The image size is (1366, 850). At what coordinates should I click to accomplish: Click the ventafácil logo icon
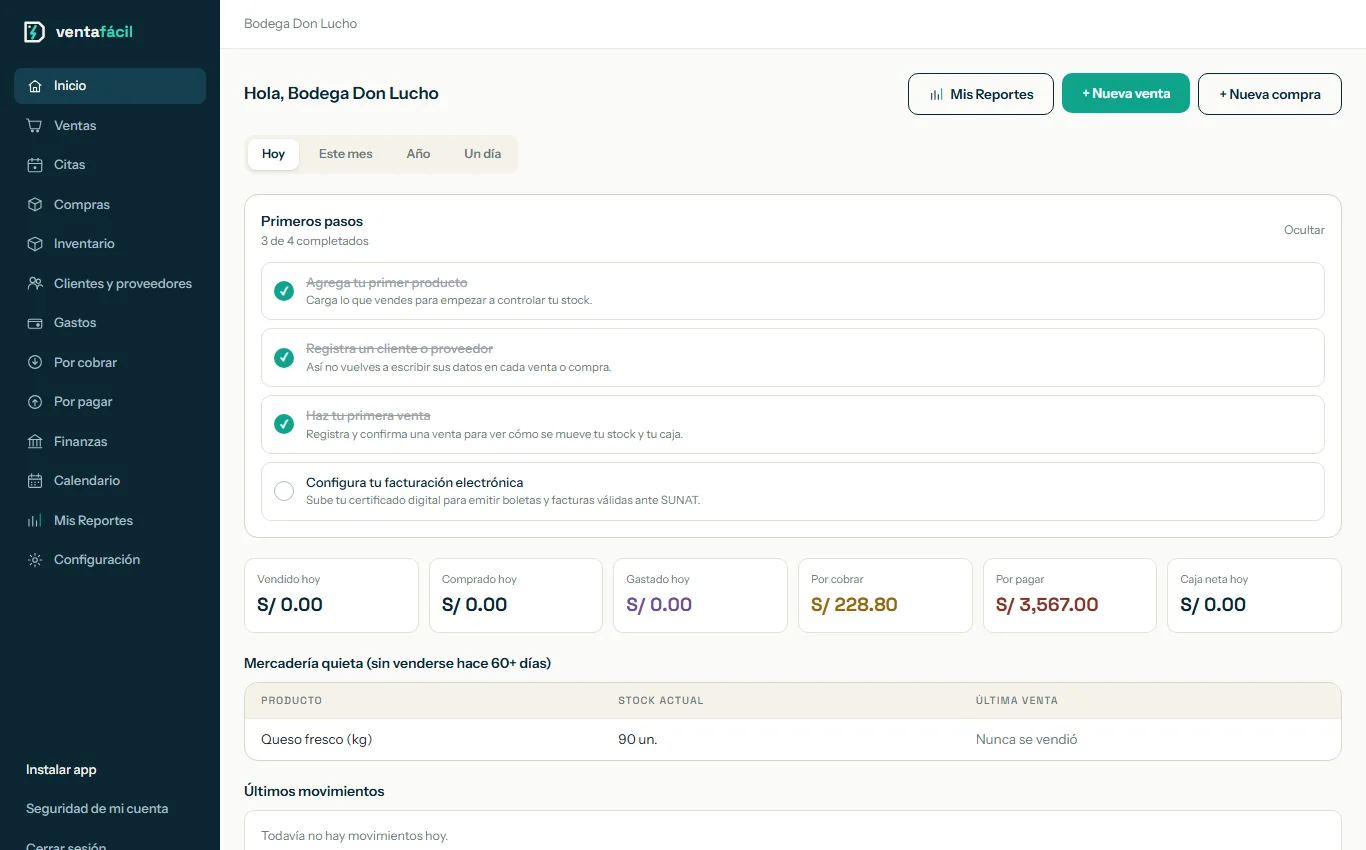[35, 32]
